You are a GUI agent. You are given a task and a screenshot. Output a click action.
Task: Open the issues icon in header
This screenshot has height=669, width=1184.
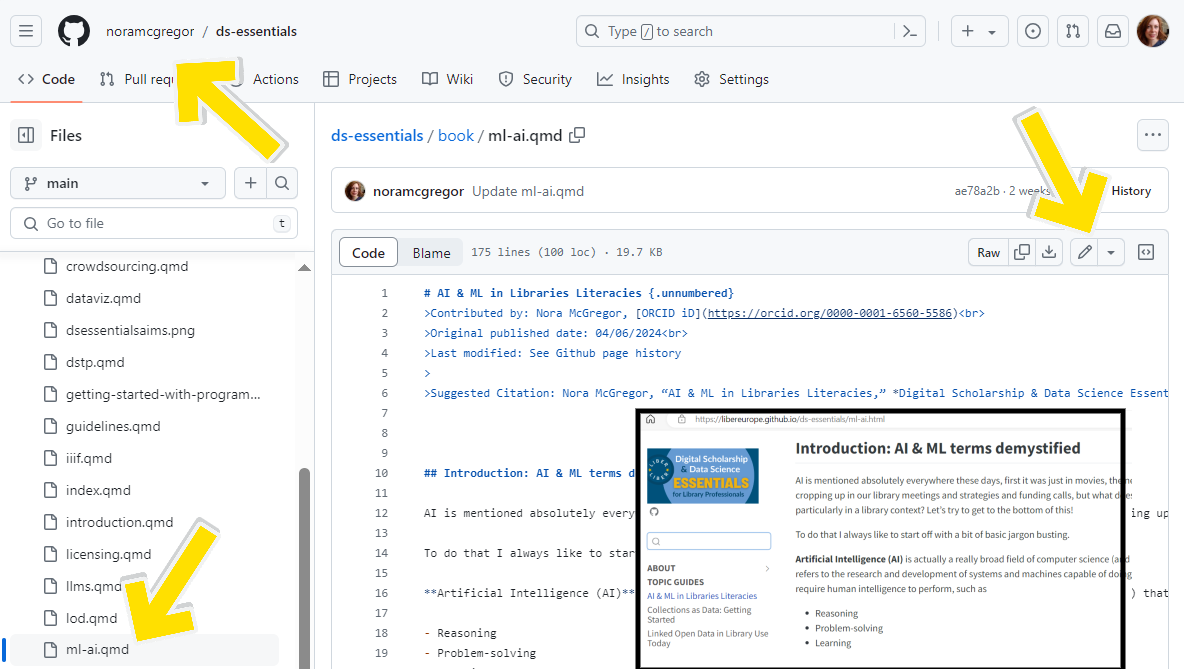[1032, 31]
